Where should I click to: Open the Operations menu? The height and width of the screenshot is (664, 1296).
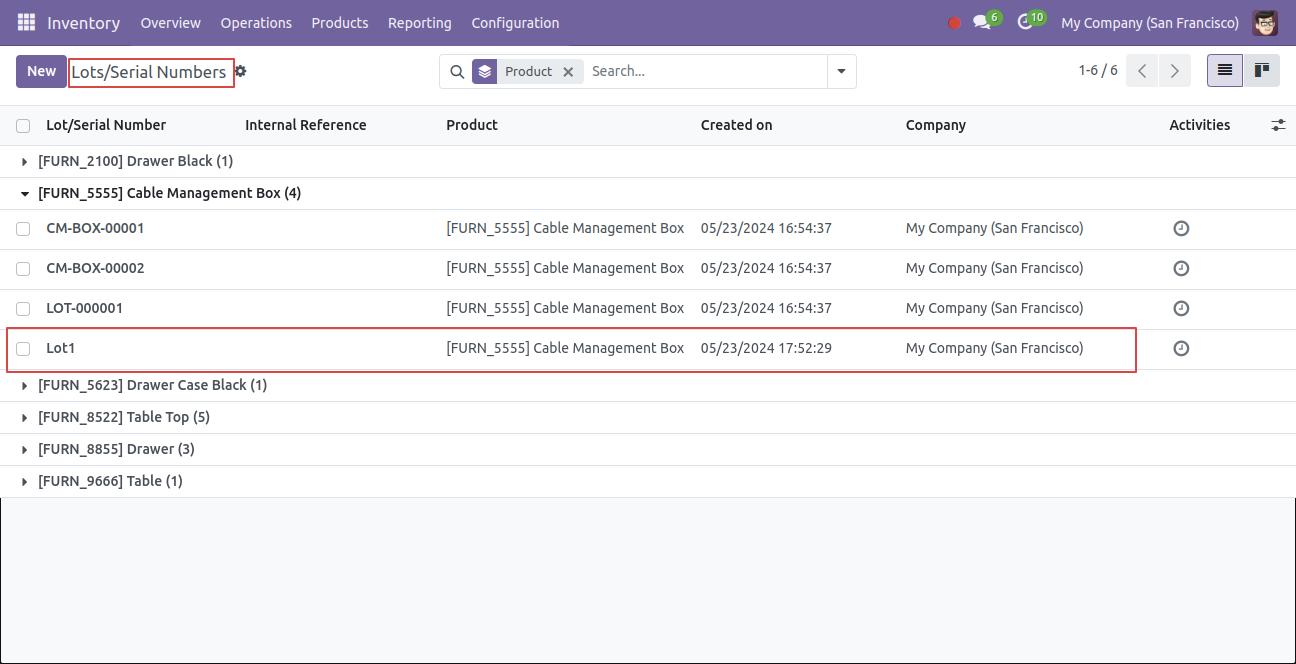(256, 23)
